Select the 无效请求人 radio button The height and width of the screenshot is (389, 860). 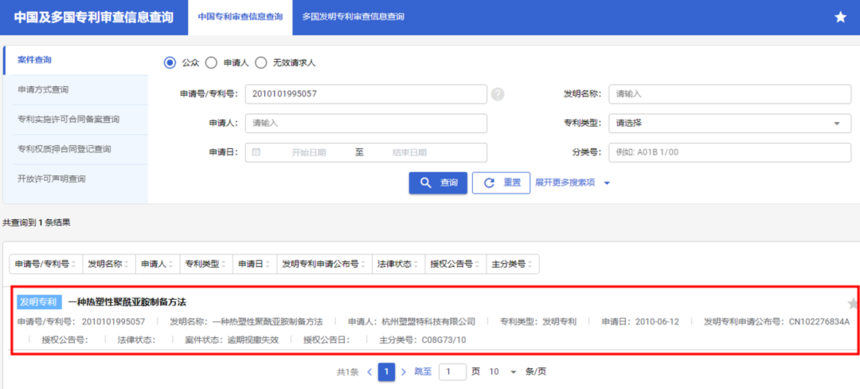click(x=261, y=63)
